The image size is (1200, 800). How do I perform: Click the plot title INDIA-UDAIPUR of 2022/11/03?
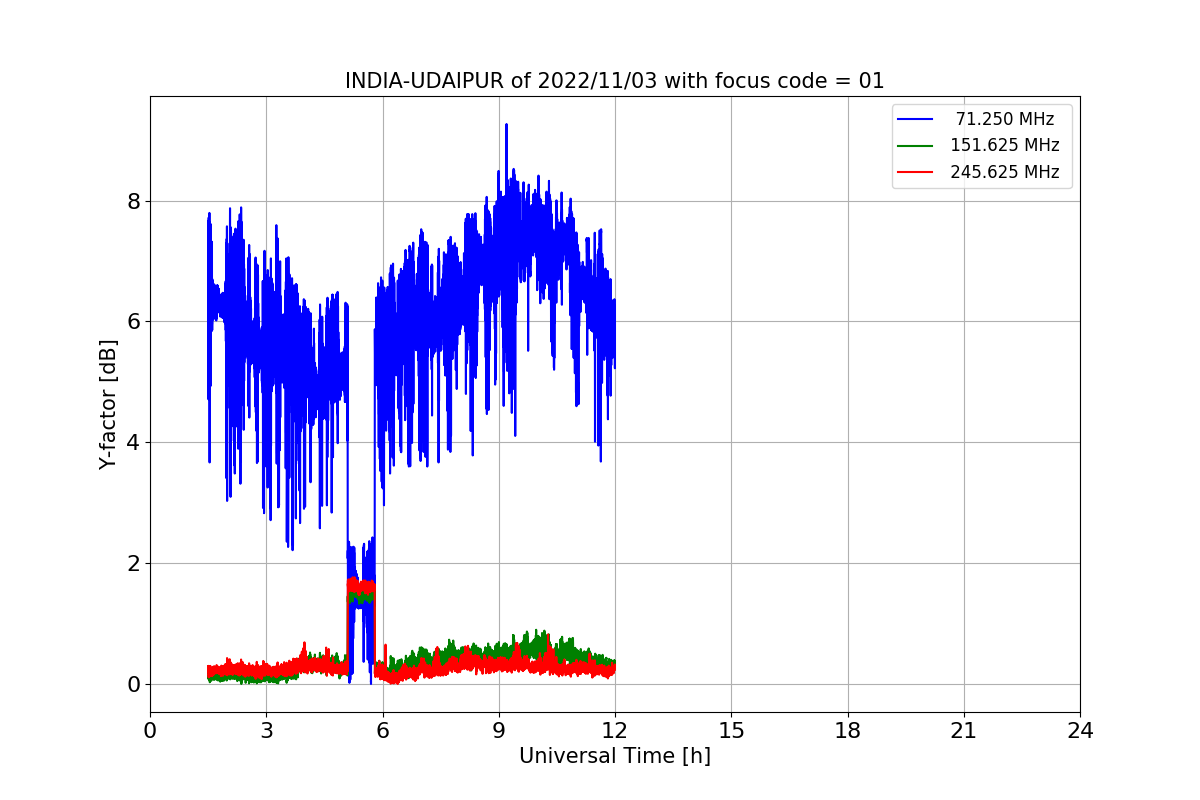614,81
